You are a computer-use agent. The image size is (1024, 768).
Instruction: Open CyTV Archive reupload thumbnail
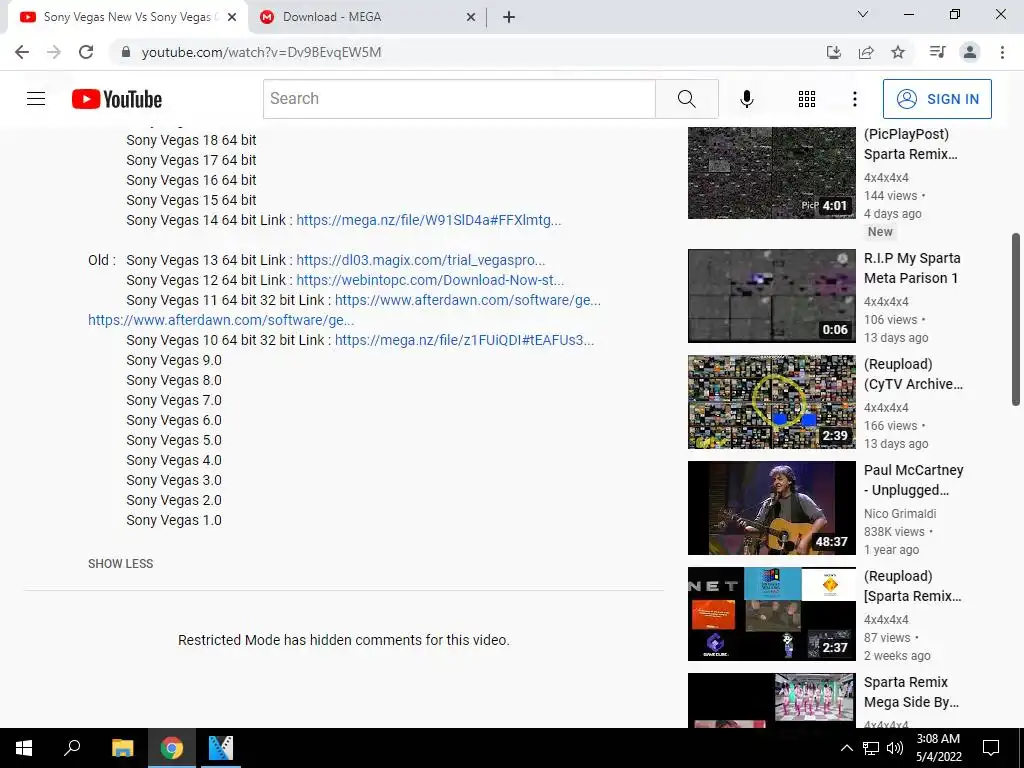(771, 402)
